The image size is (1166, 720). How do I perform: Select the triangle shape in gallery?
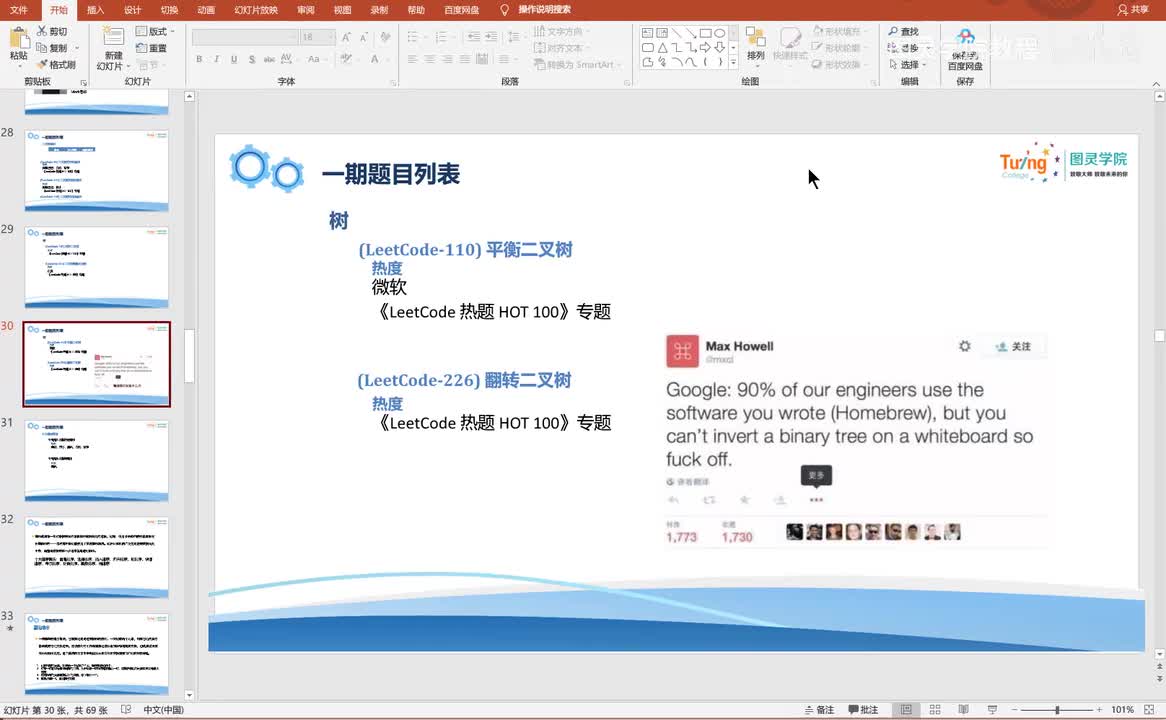(662, 48)
